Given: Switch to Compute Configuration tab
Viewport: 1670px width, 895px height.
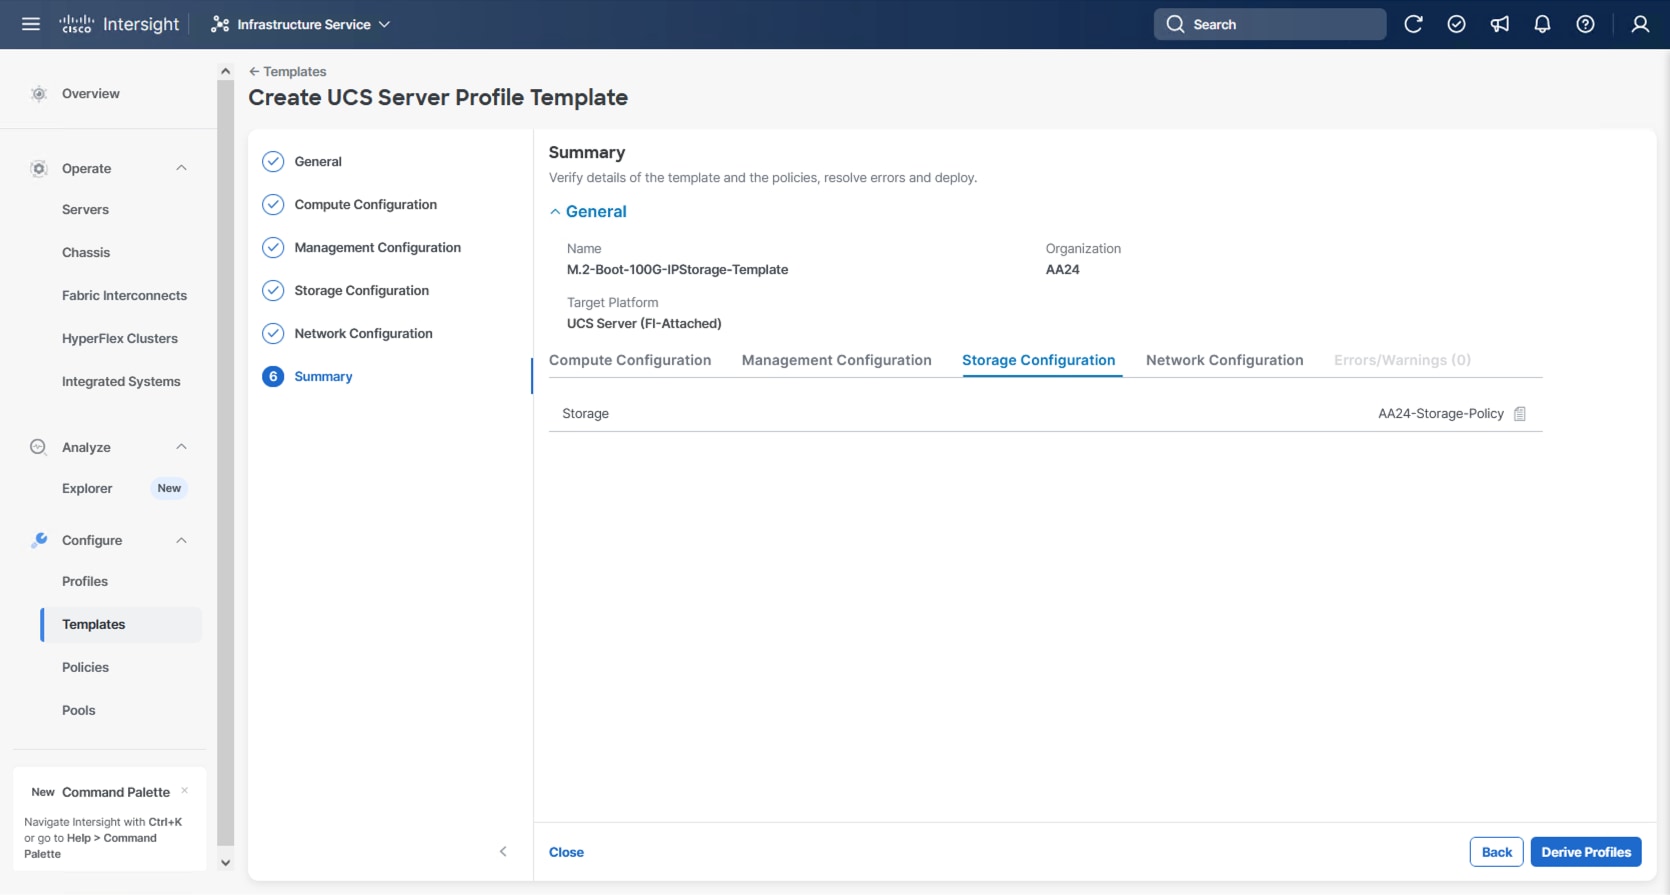Looking at the screenshot, I should [630, 360].
